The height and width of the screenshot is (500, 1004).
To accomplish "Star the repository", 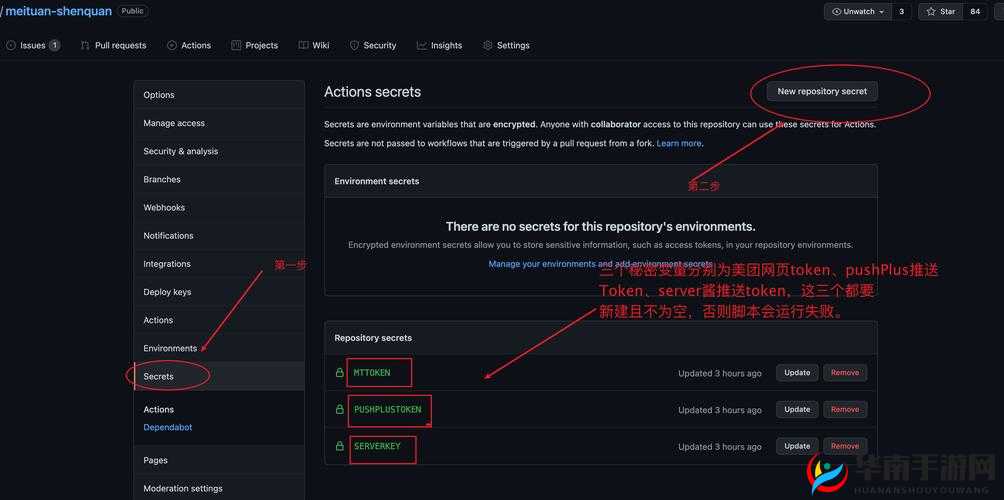I will point(940,12).
